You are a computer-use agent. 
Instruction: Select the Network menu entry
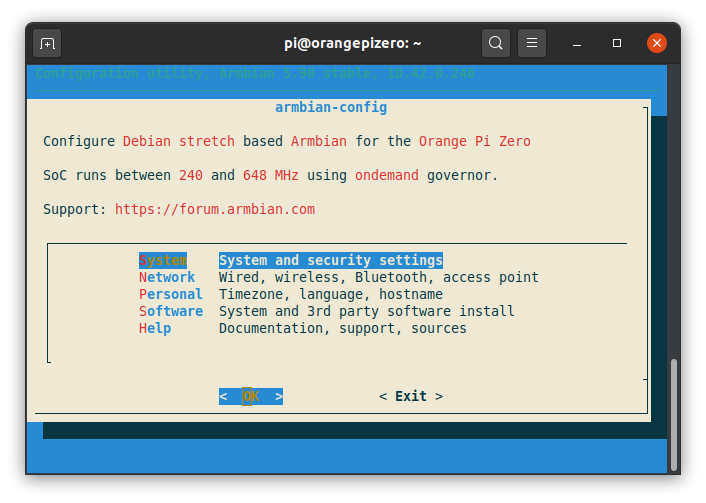167,277
